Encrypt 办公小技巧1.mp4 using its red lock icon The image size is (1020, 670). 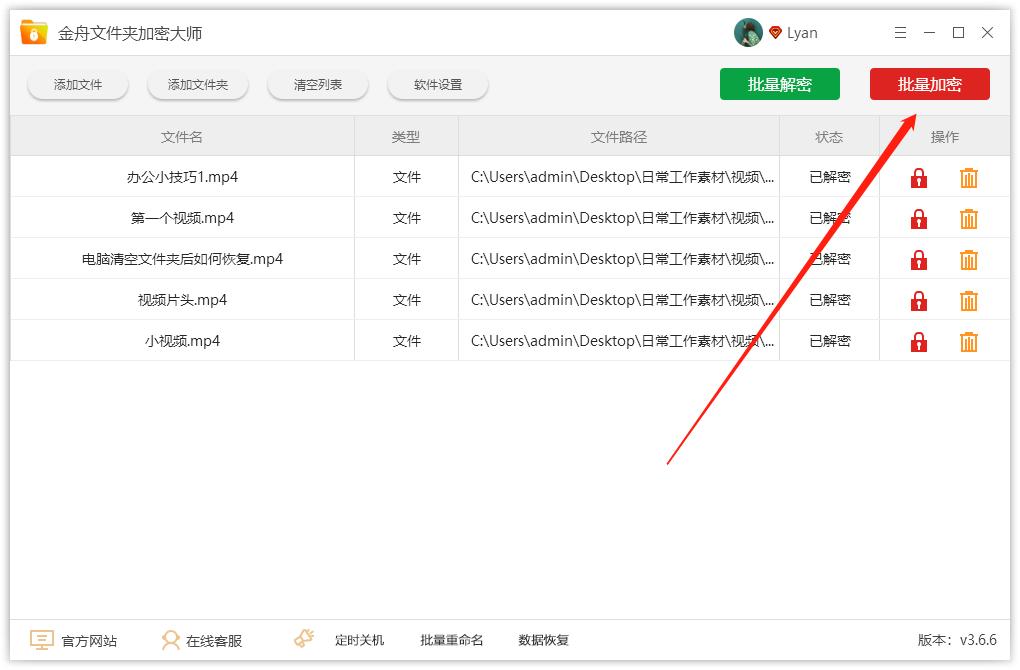pyautogui.click(x=918, y=177)
